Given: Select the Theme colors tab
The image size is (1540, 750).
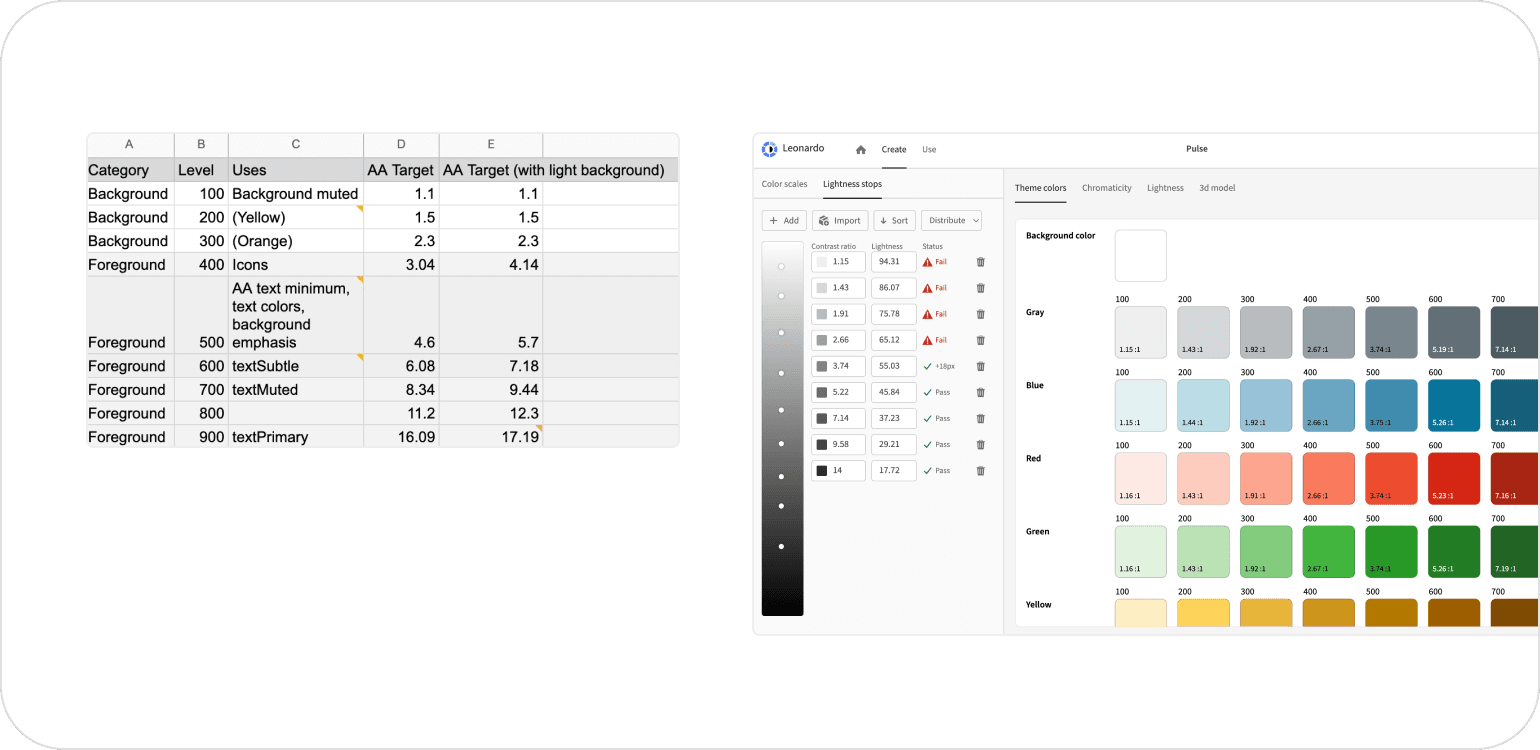Looking at the screenshot, I should 1040,188.
